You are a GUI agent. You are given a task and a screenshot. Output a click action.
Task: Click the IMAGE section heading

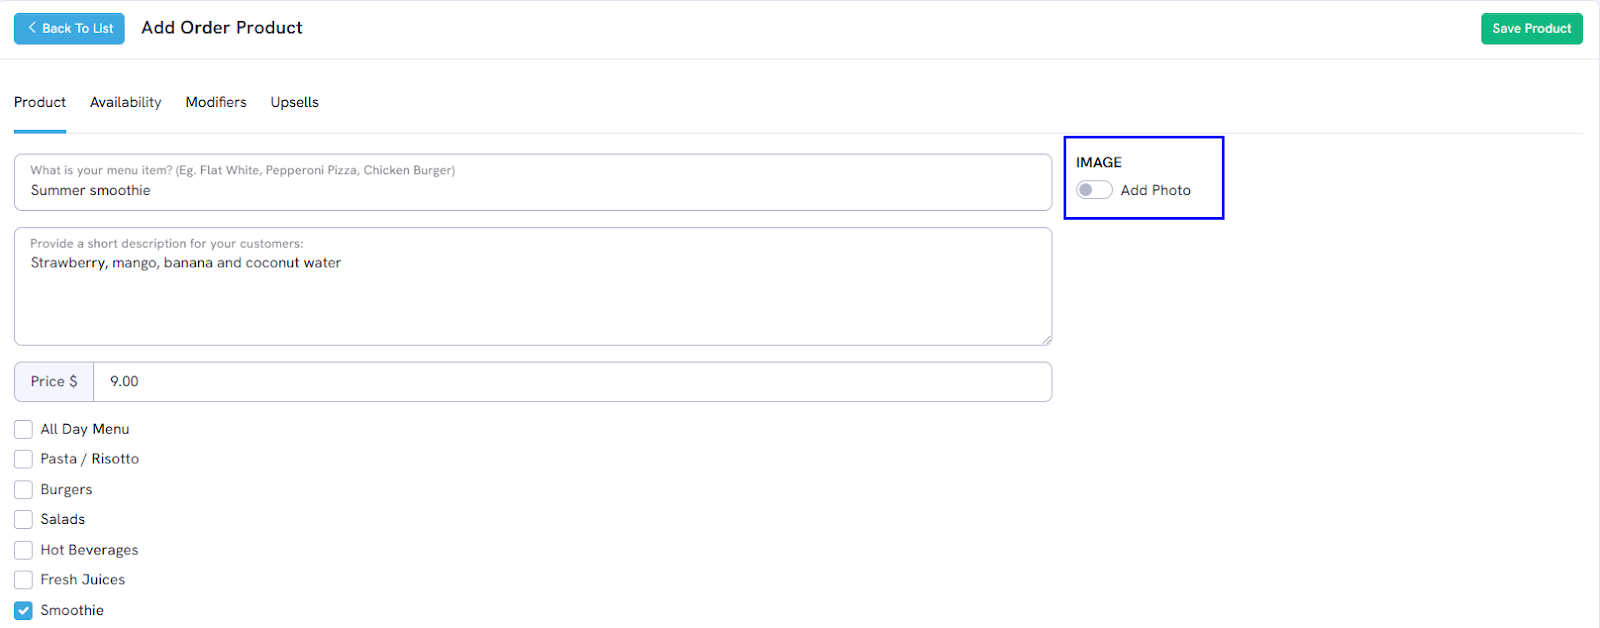pyautogui.click(x=1099, y=162)
